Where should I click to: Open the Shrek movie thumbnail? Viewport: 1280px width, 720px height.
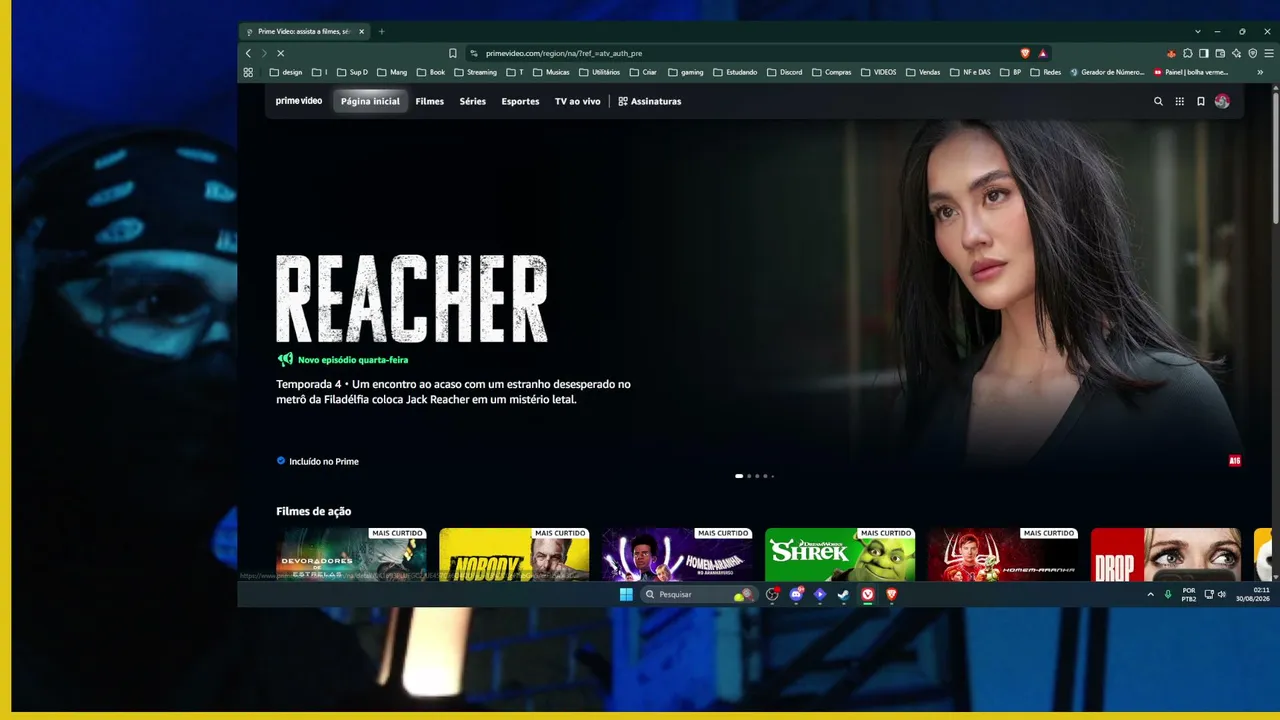[x=840, y=554]
